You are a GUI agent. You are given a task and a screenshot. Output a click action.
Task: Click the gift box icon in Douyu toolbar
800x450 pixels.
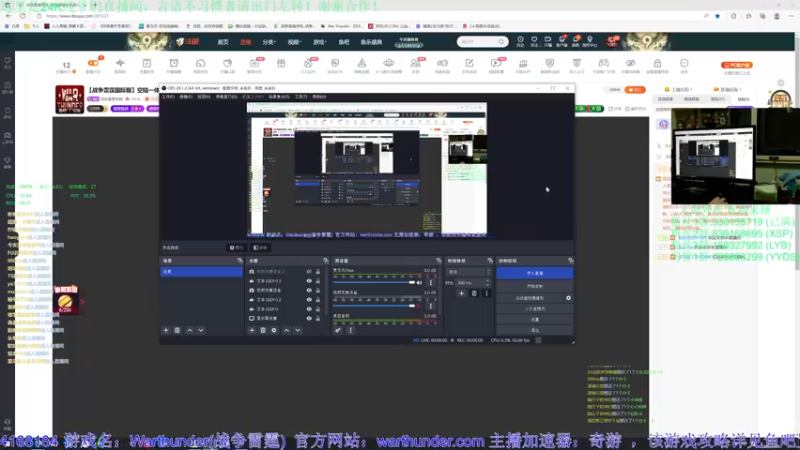[x=281, y=64]
